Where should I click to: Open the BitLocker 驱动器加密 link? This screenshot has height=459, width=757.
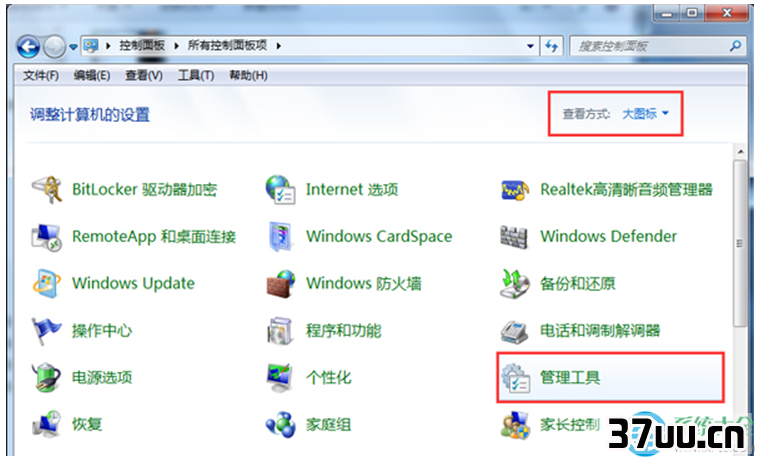tap(144, 190)
